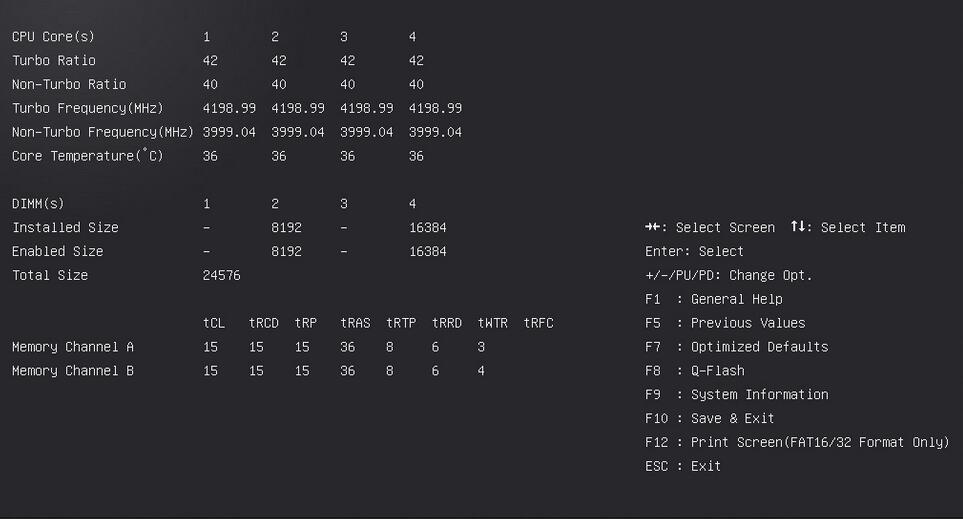Image resolution: width=963 pixels, height=519 pixels.
Task: Click the ESC Exit option
Action: point(683,466)
